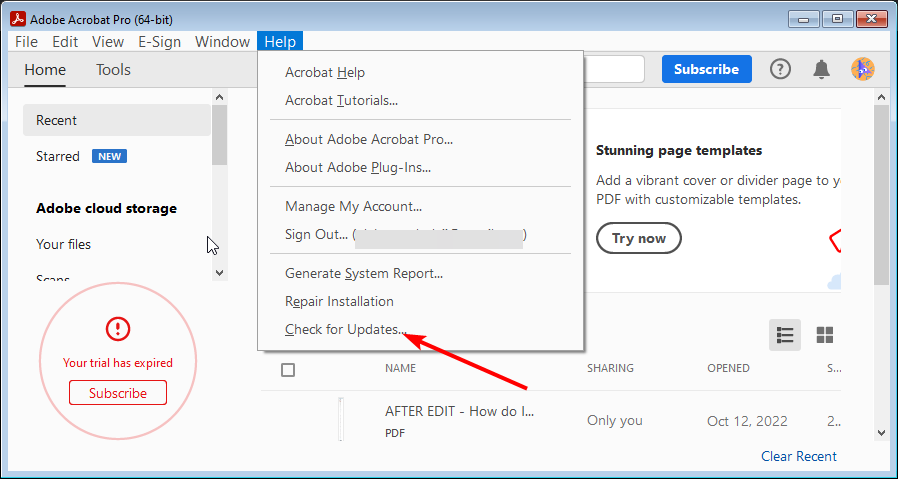The height and width of the screenshot is (479, 898).
Task: Click the AFTER EDIT file thumbnail
Action: click(341, 419)
